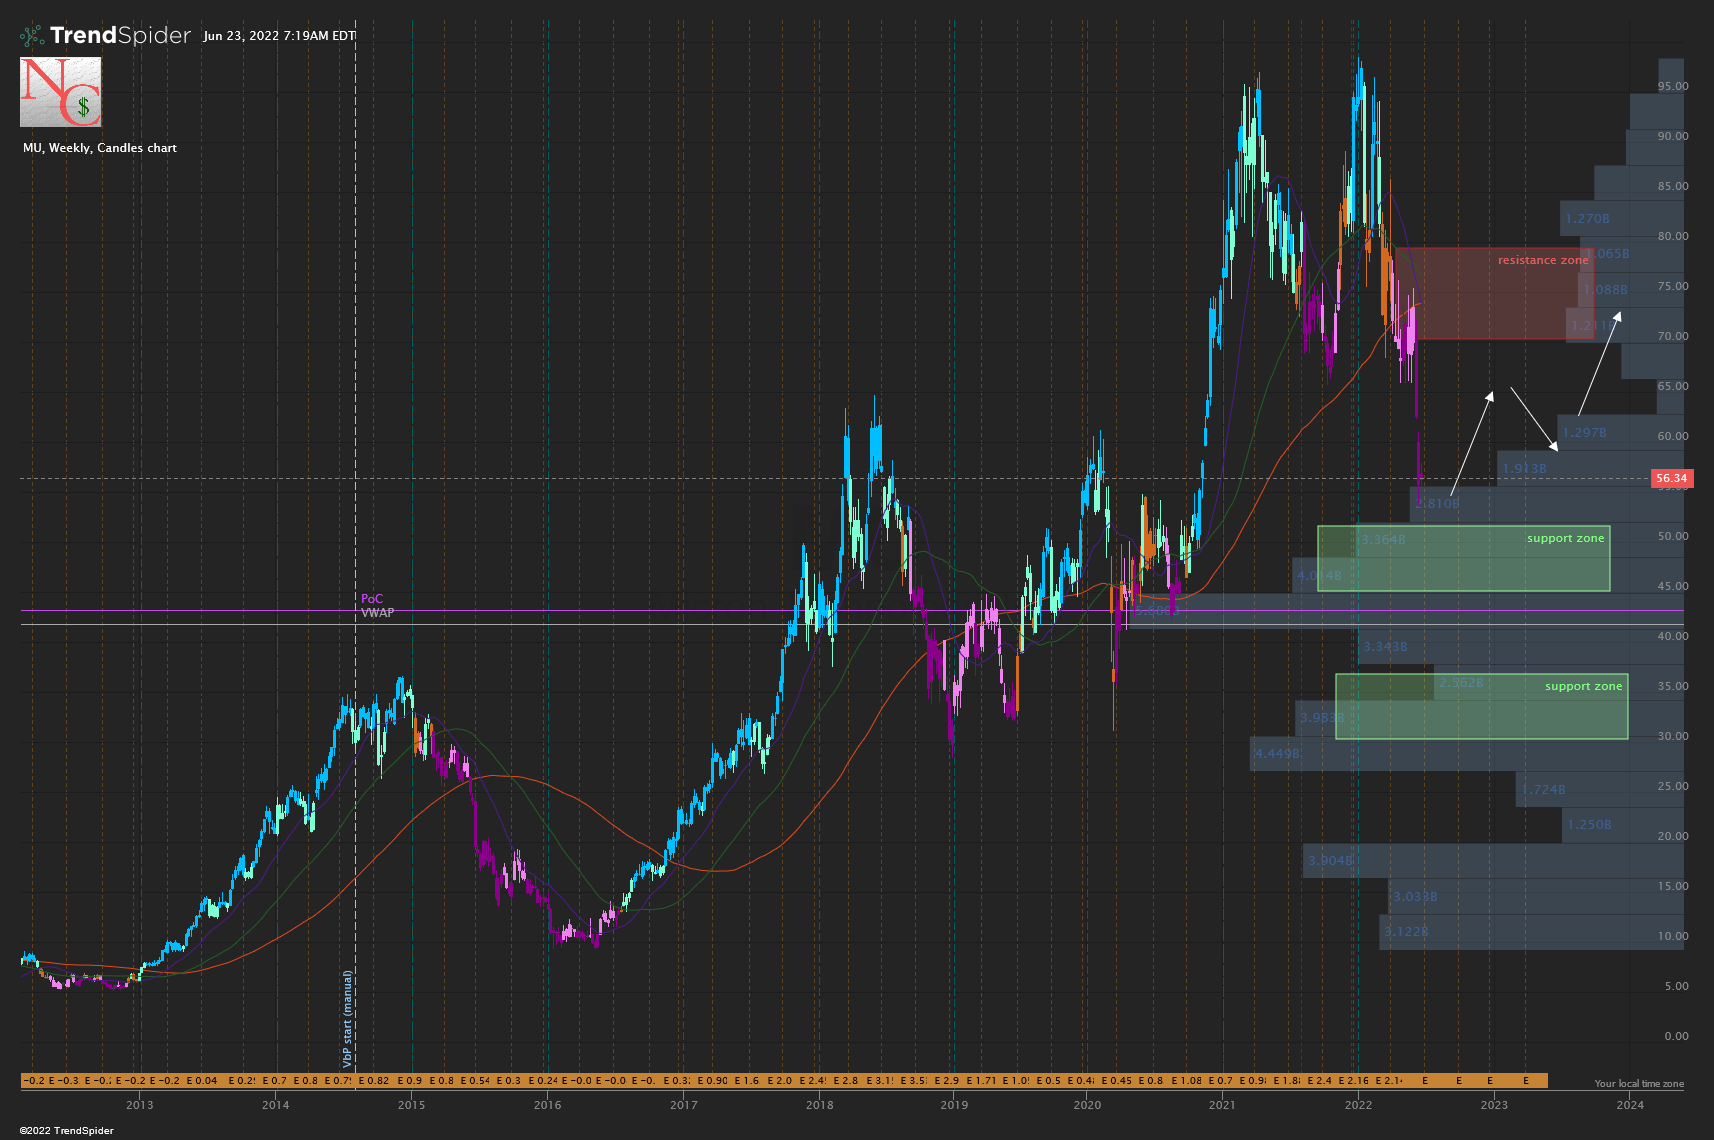Click the E 0.04 earnings marker

pos(202,1081)
